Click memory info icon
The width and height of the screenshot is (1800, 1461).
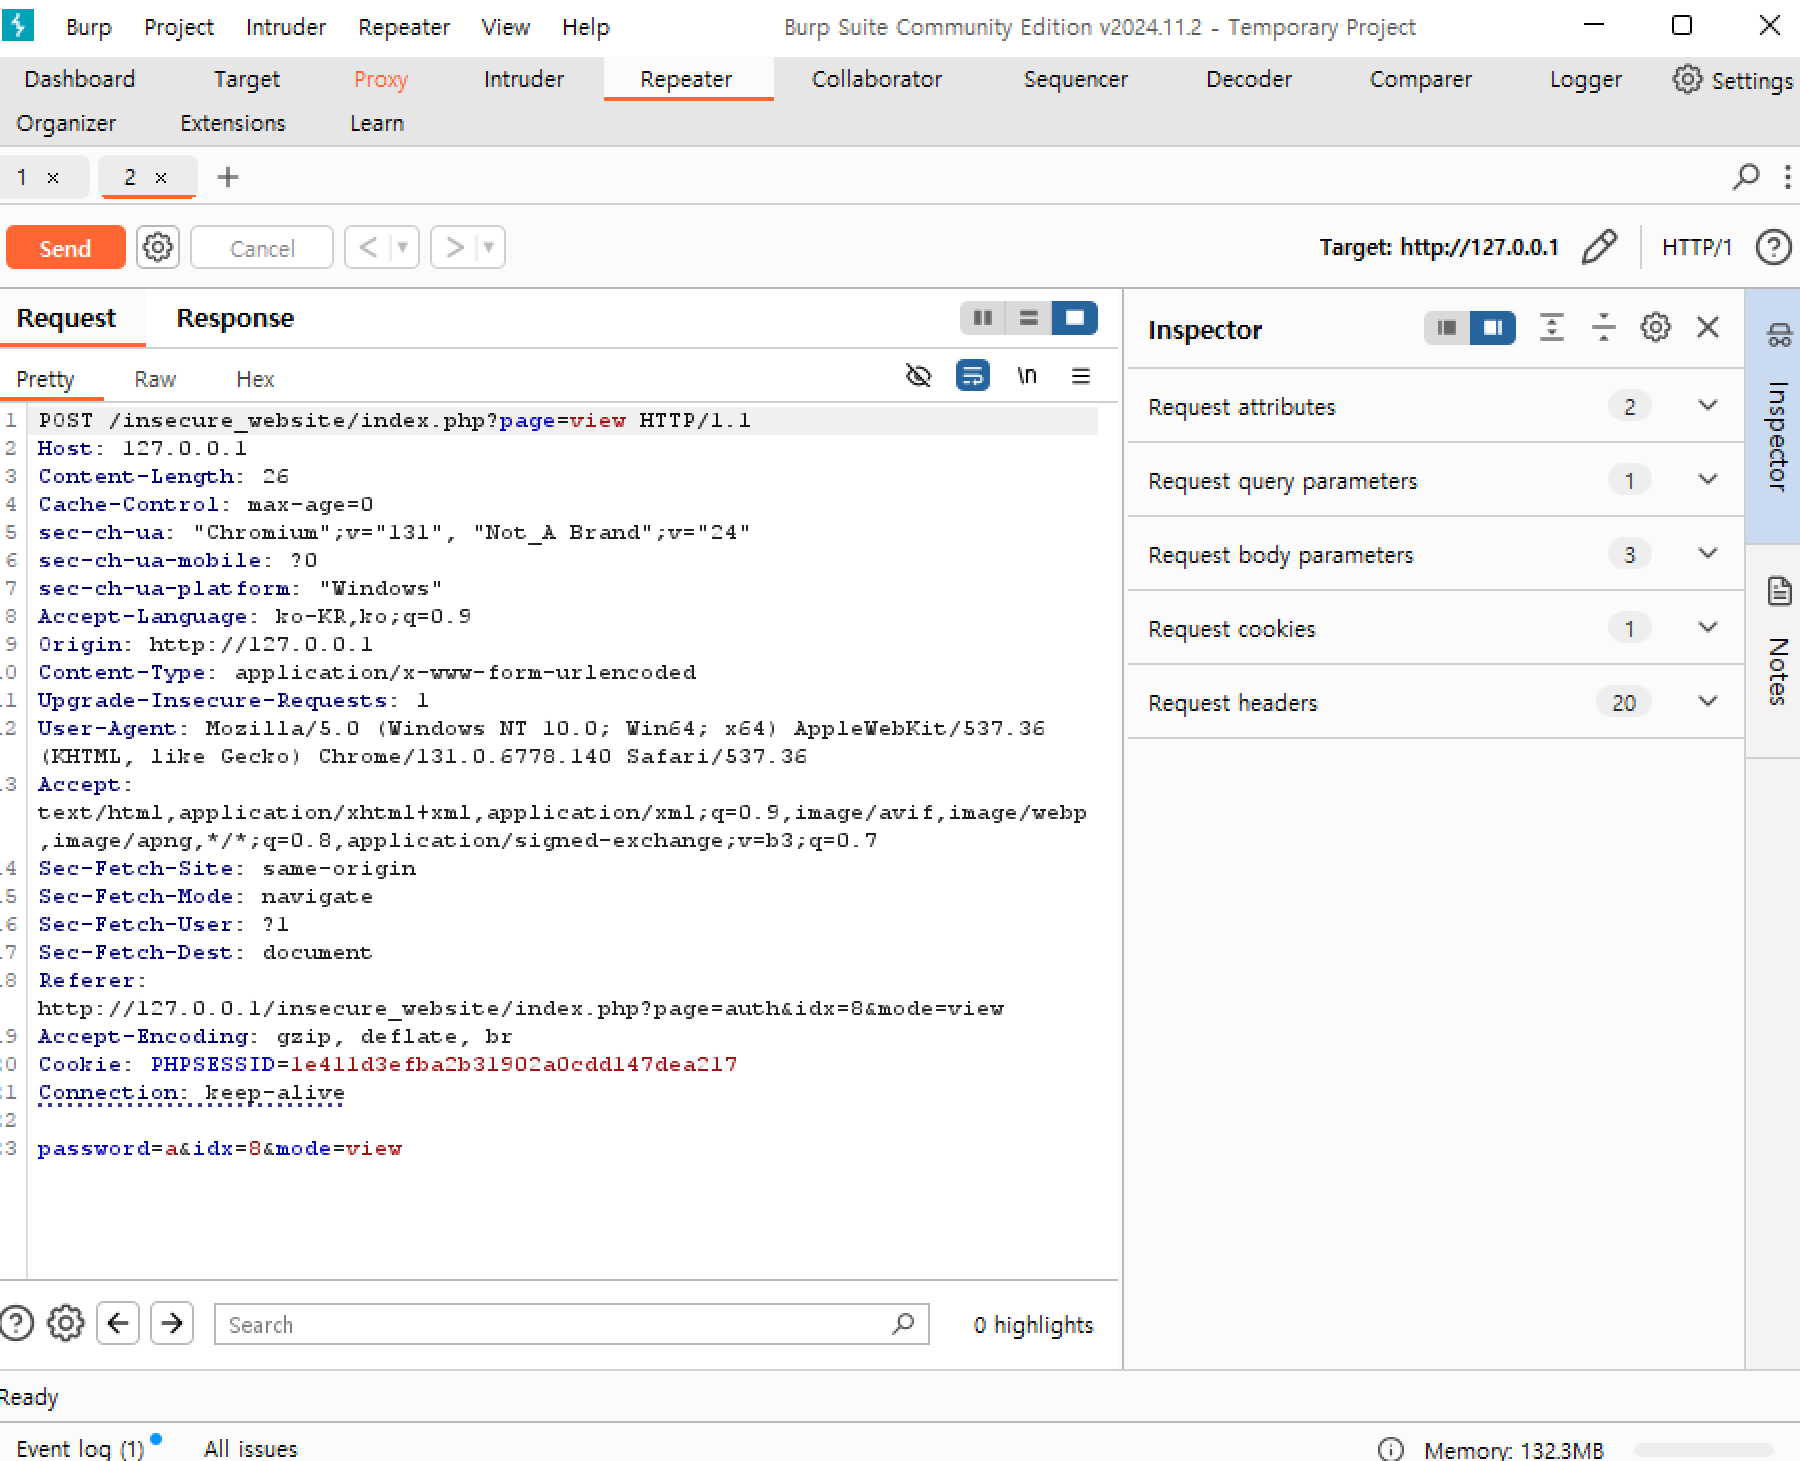click(1391, 1449)
